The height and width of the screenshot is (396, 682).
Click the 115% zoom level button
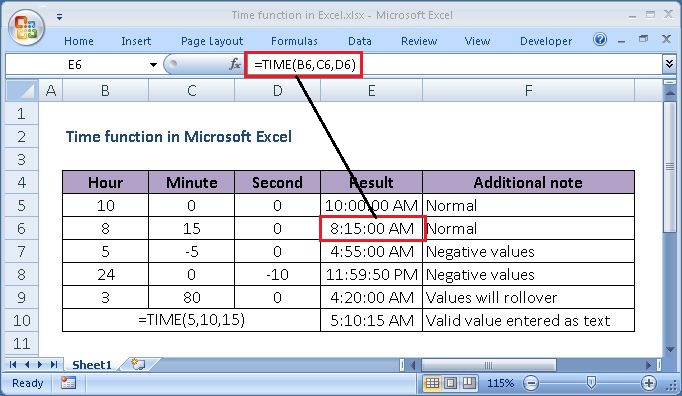pos(500,383)
